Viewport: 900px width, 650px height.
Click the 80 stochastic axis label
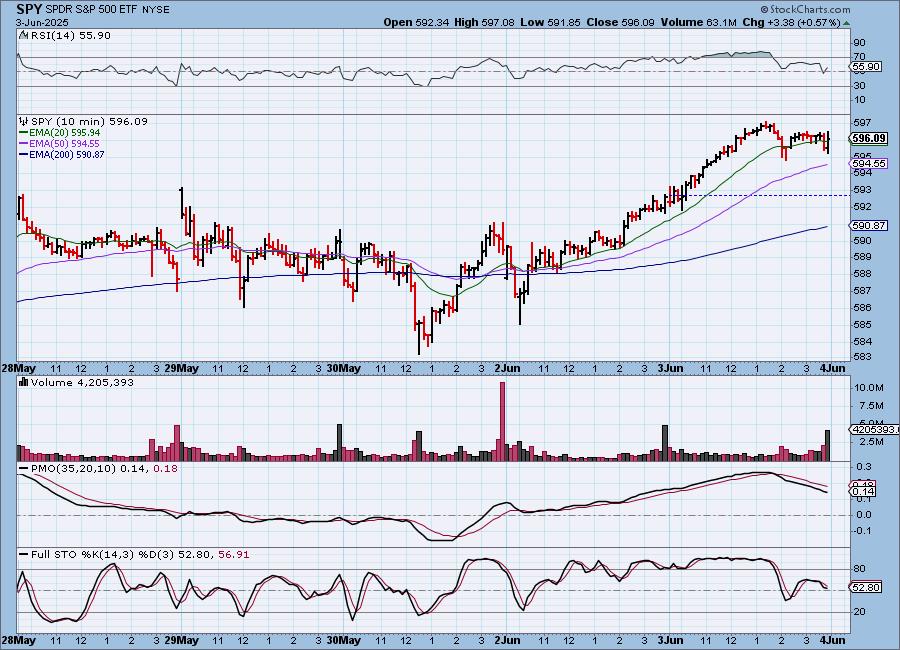(859, 569)
